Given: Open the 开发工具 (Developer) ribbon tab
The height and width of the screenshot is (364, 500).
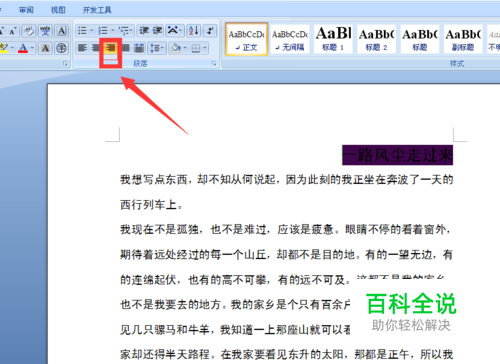Looking at the screenshot, I should 97,10.
